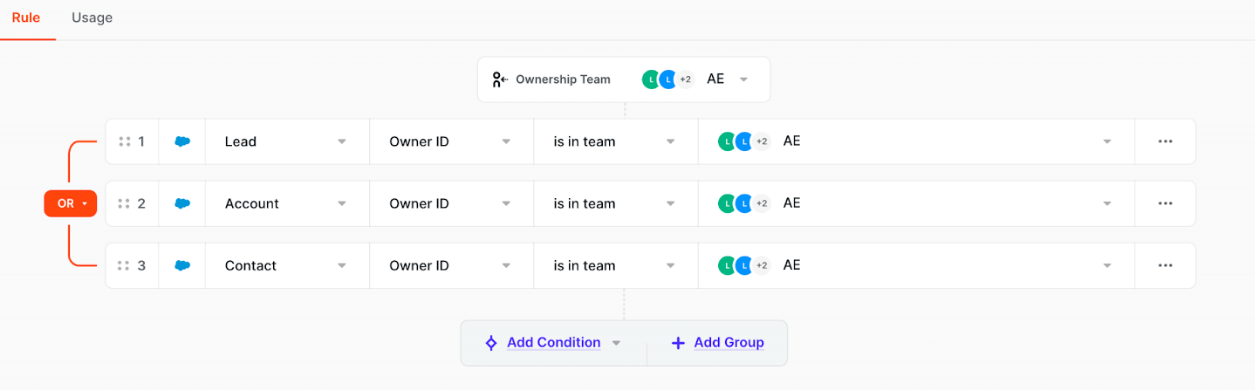Open the three-dot menu for Account condition
The height and width of the screenshot is (390, 1255).
tap(1165, 204)
